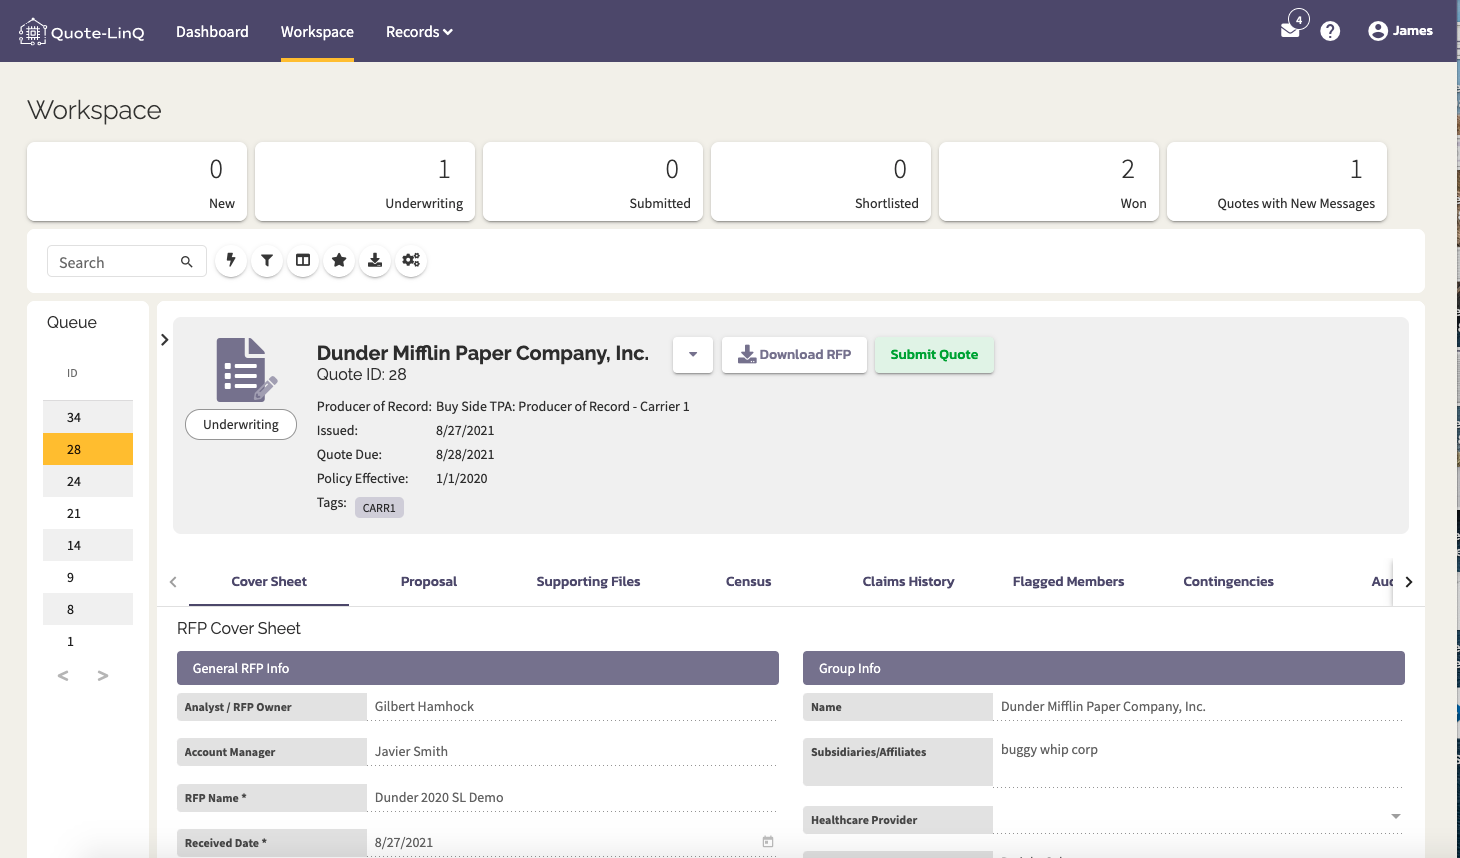Viewport: 1460px width, 858px height.
Task: Open the Workspace nav item
Action: coord(317,32)
